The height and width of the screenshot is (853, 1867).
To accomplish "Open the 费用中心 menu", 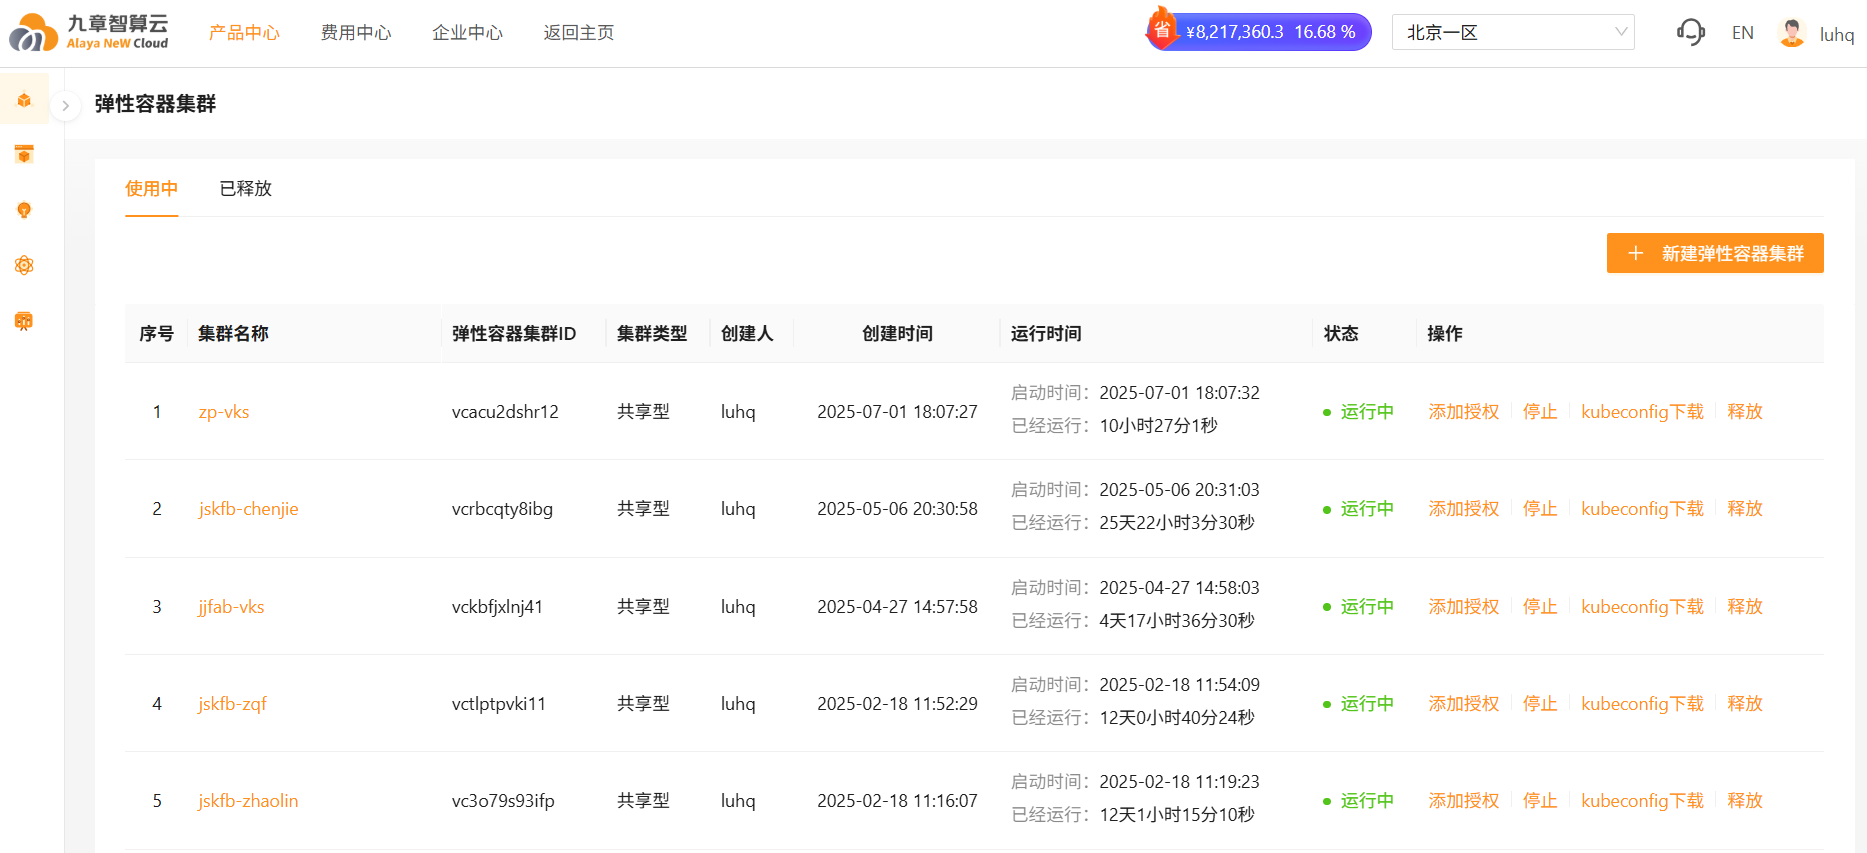I will pyautogui.click(x=356, y=33).
